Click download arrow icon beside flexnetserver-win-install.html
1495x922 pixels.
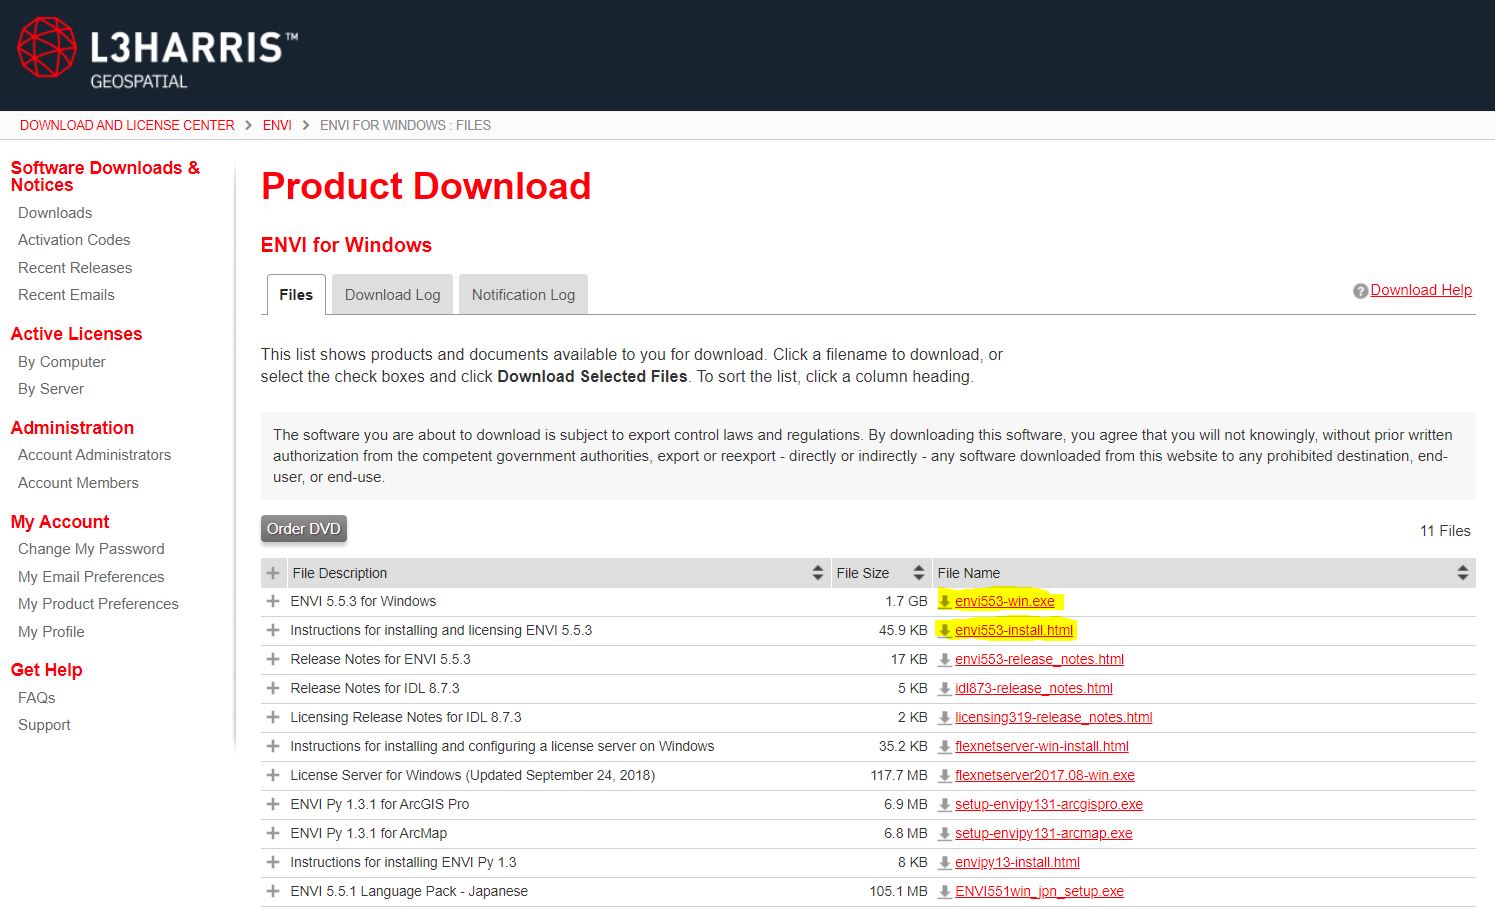pos(944,747)
